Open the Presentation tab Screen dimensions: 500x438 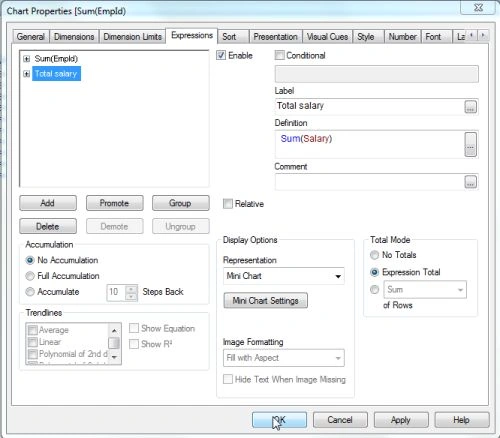pos(275,37)
